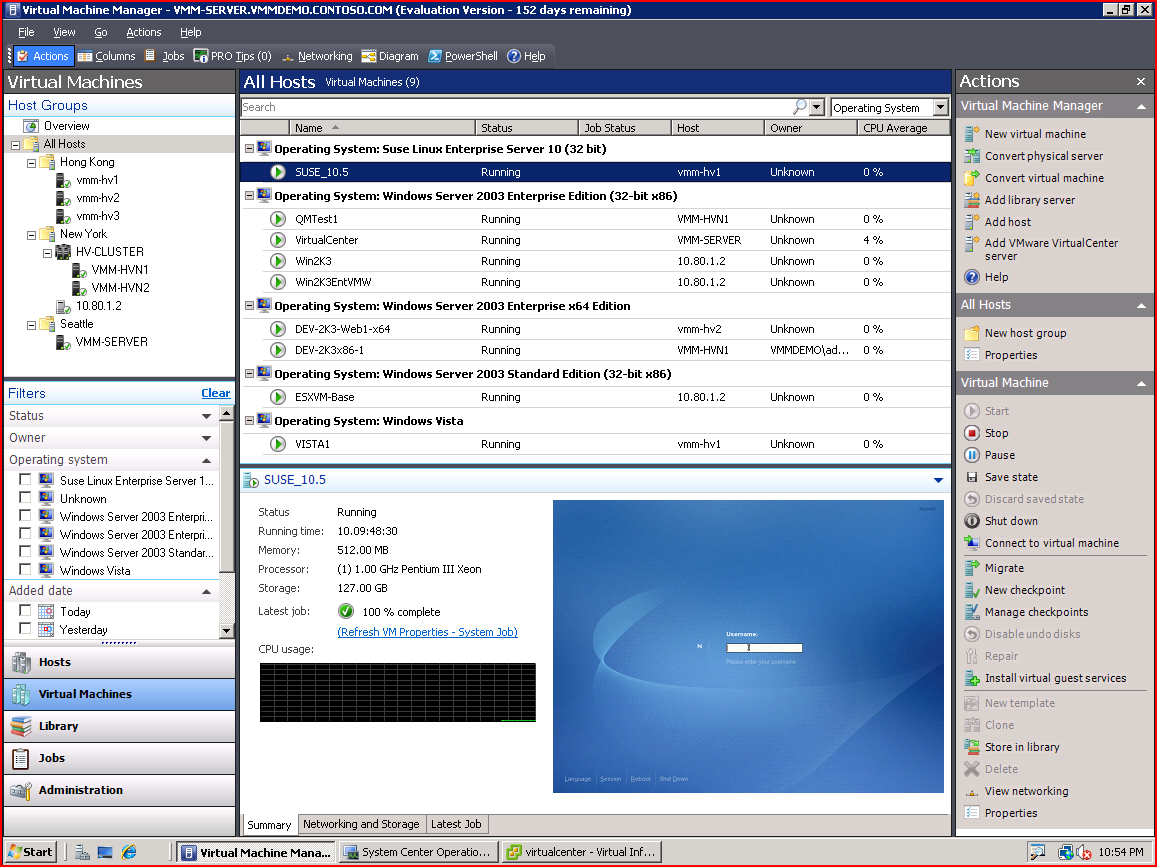This screenshot has height=867, width=1157.
Task: Open the Go menu
Action: [x=101, y=32]
